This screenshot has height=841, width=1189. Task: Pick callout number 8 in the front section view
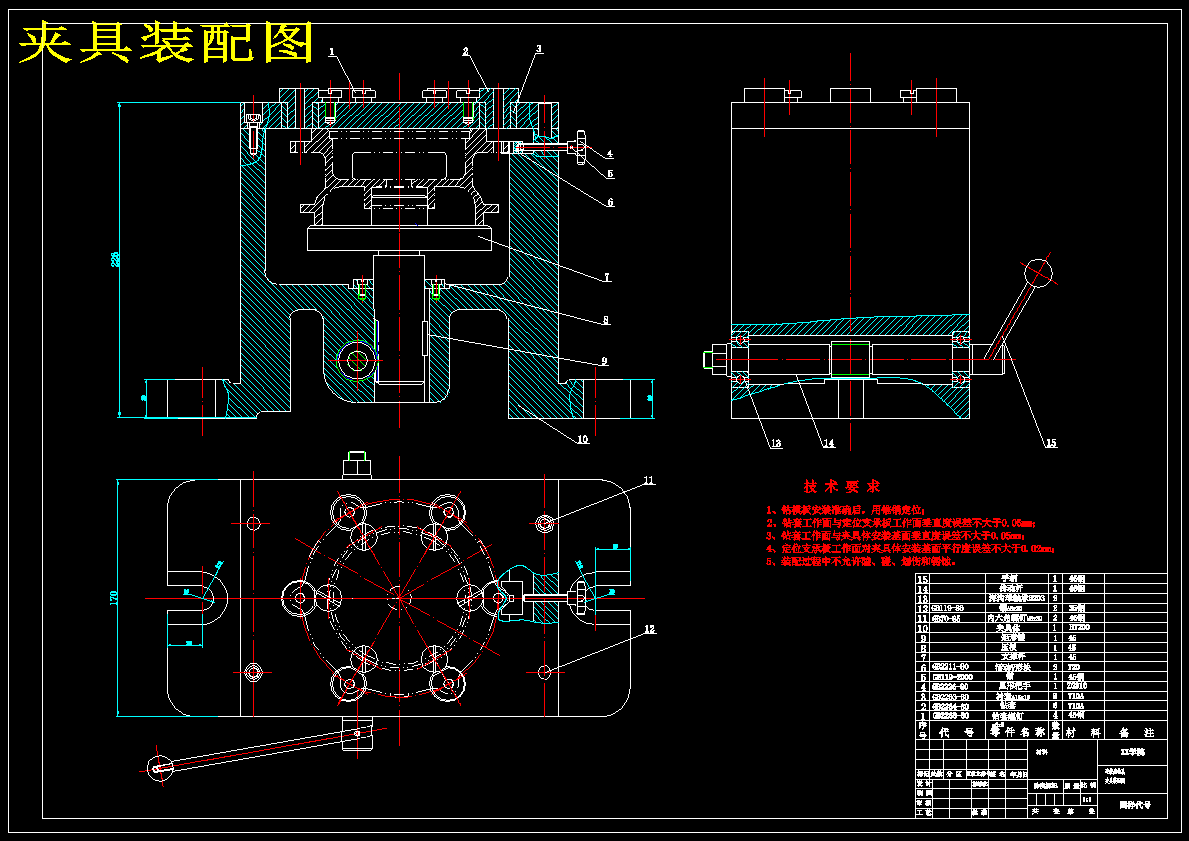tap(605, 320)
